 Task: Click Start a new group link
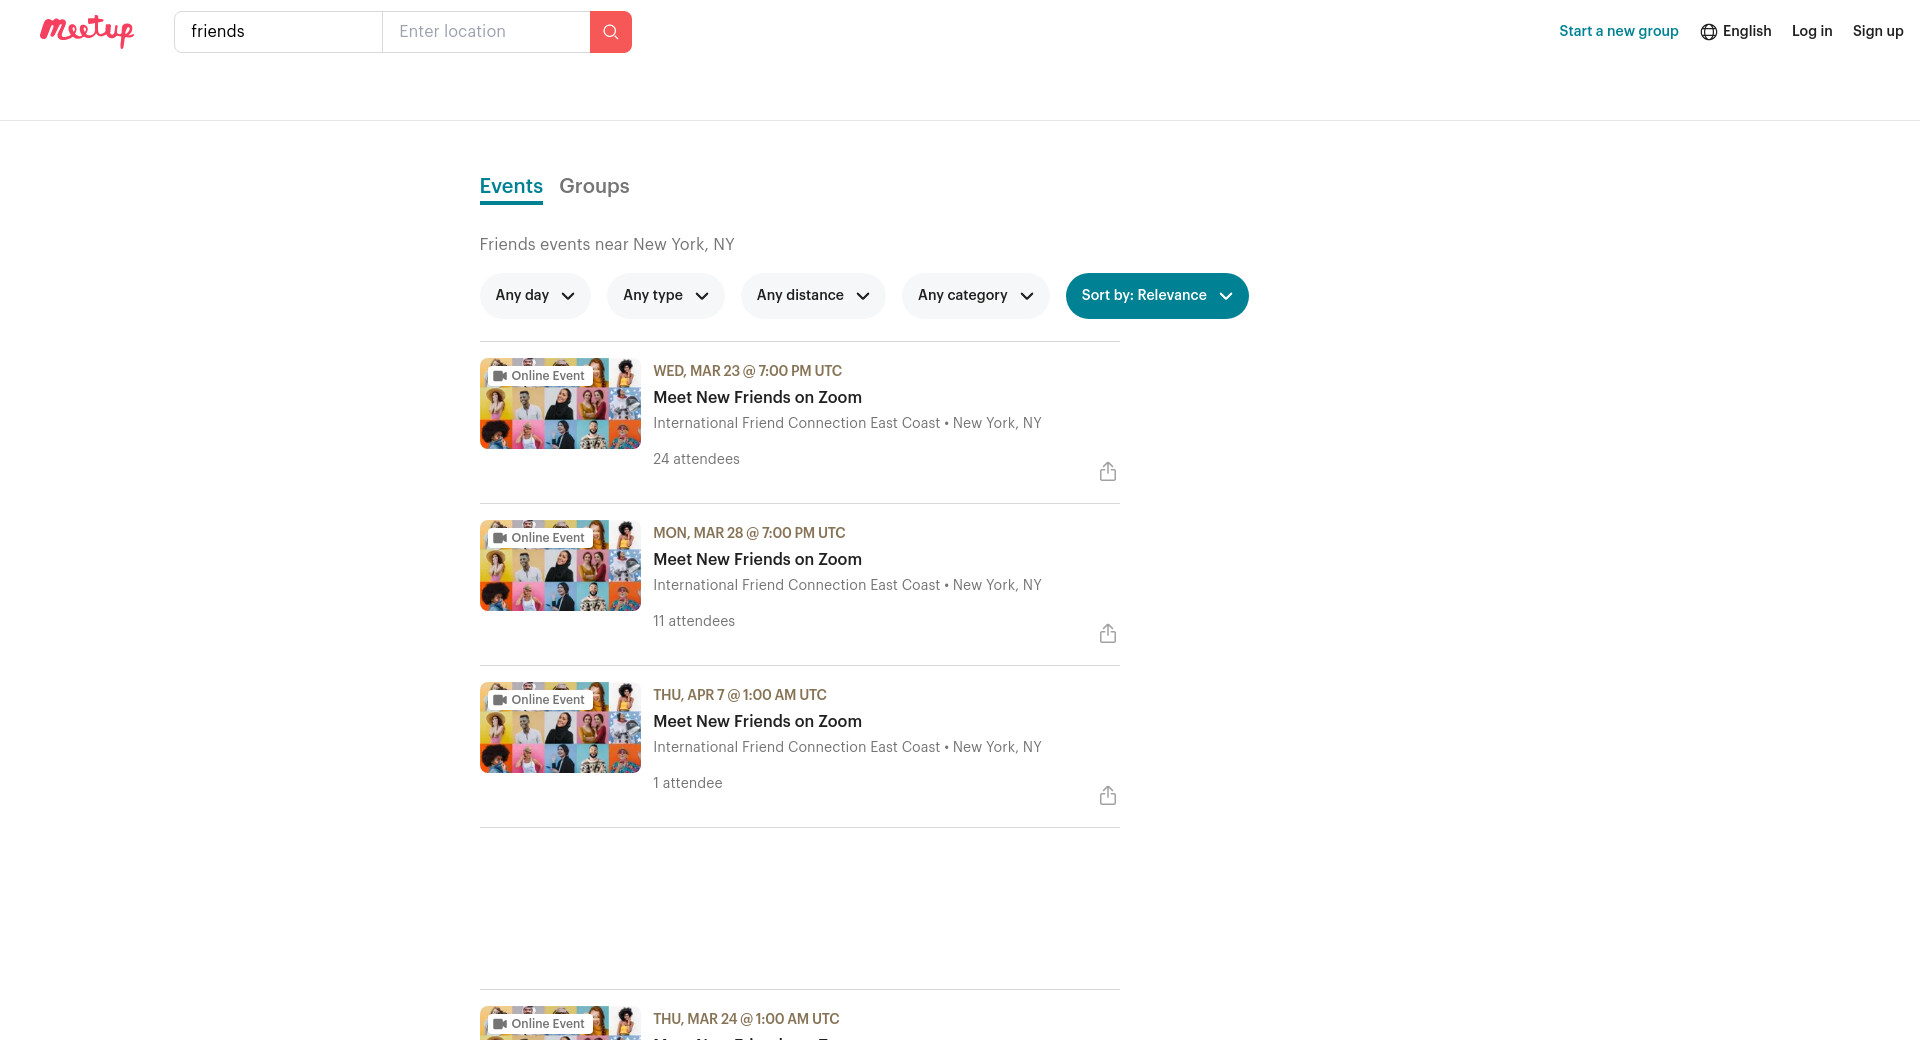[1618, 31]
